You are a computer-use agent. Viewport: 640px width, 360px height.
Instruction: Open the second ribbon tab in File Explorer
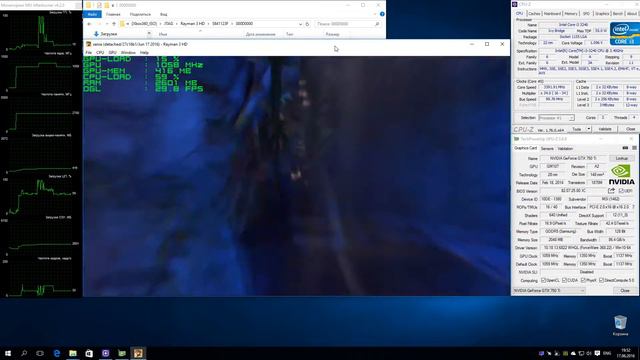[x=113, y=14]
